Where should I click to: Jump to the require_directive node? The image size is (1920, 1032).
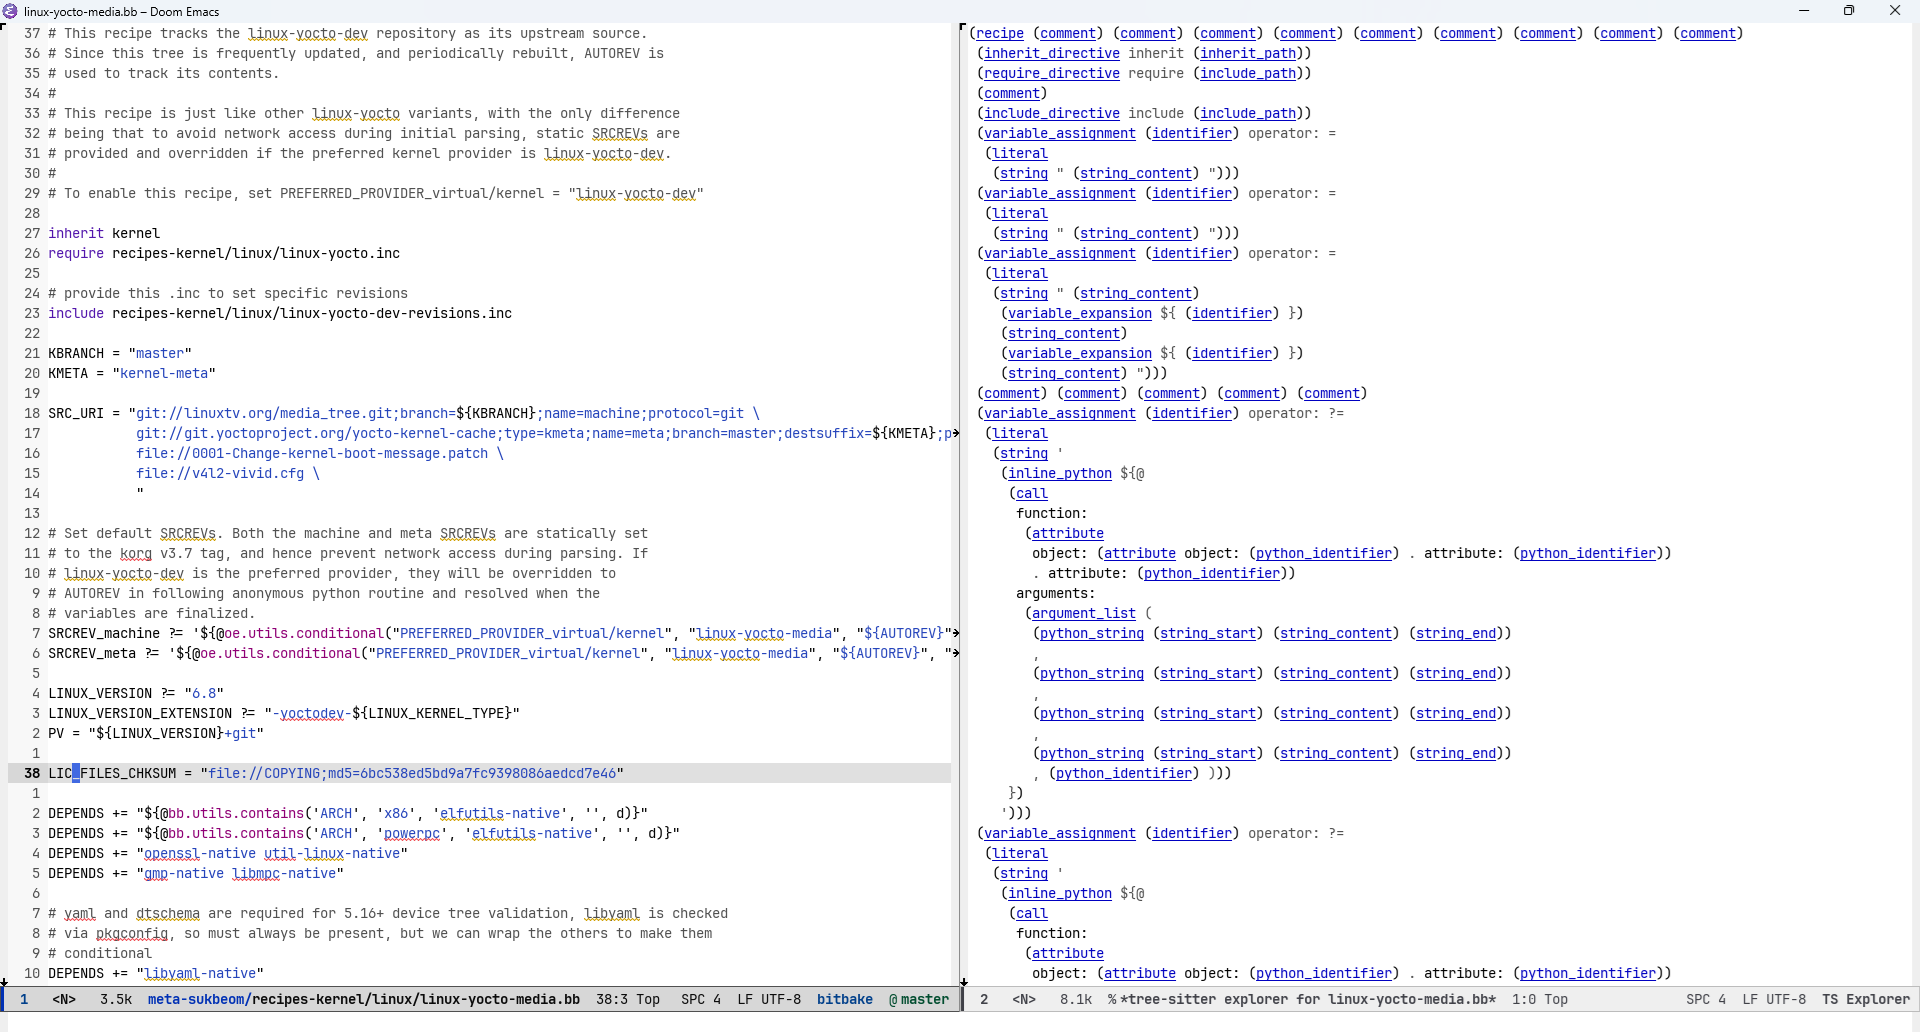coord(1052,73)
